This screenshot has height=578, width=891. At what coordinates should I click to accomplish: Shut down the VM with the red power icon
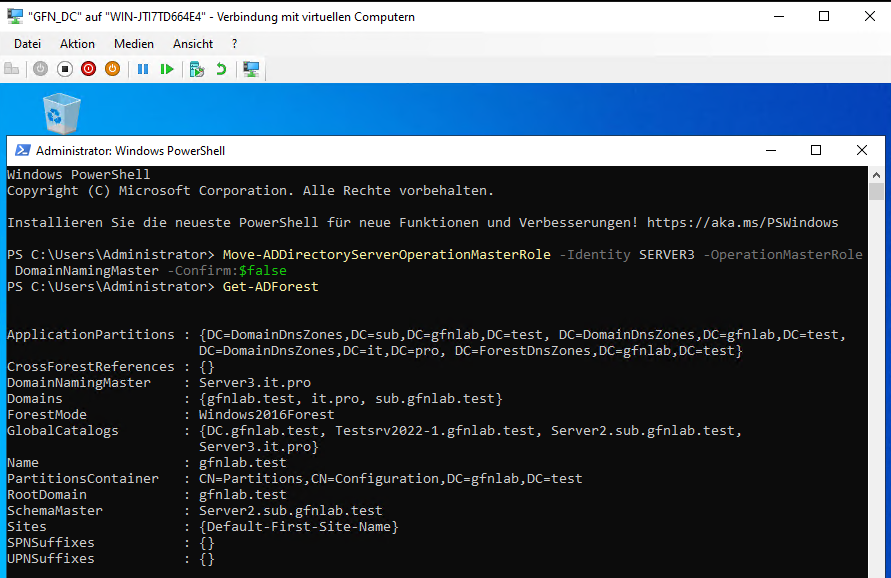[88, 69]
